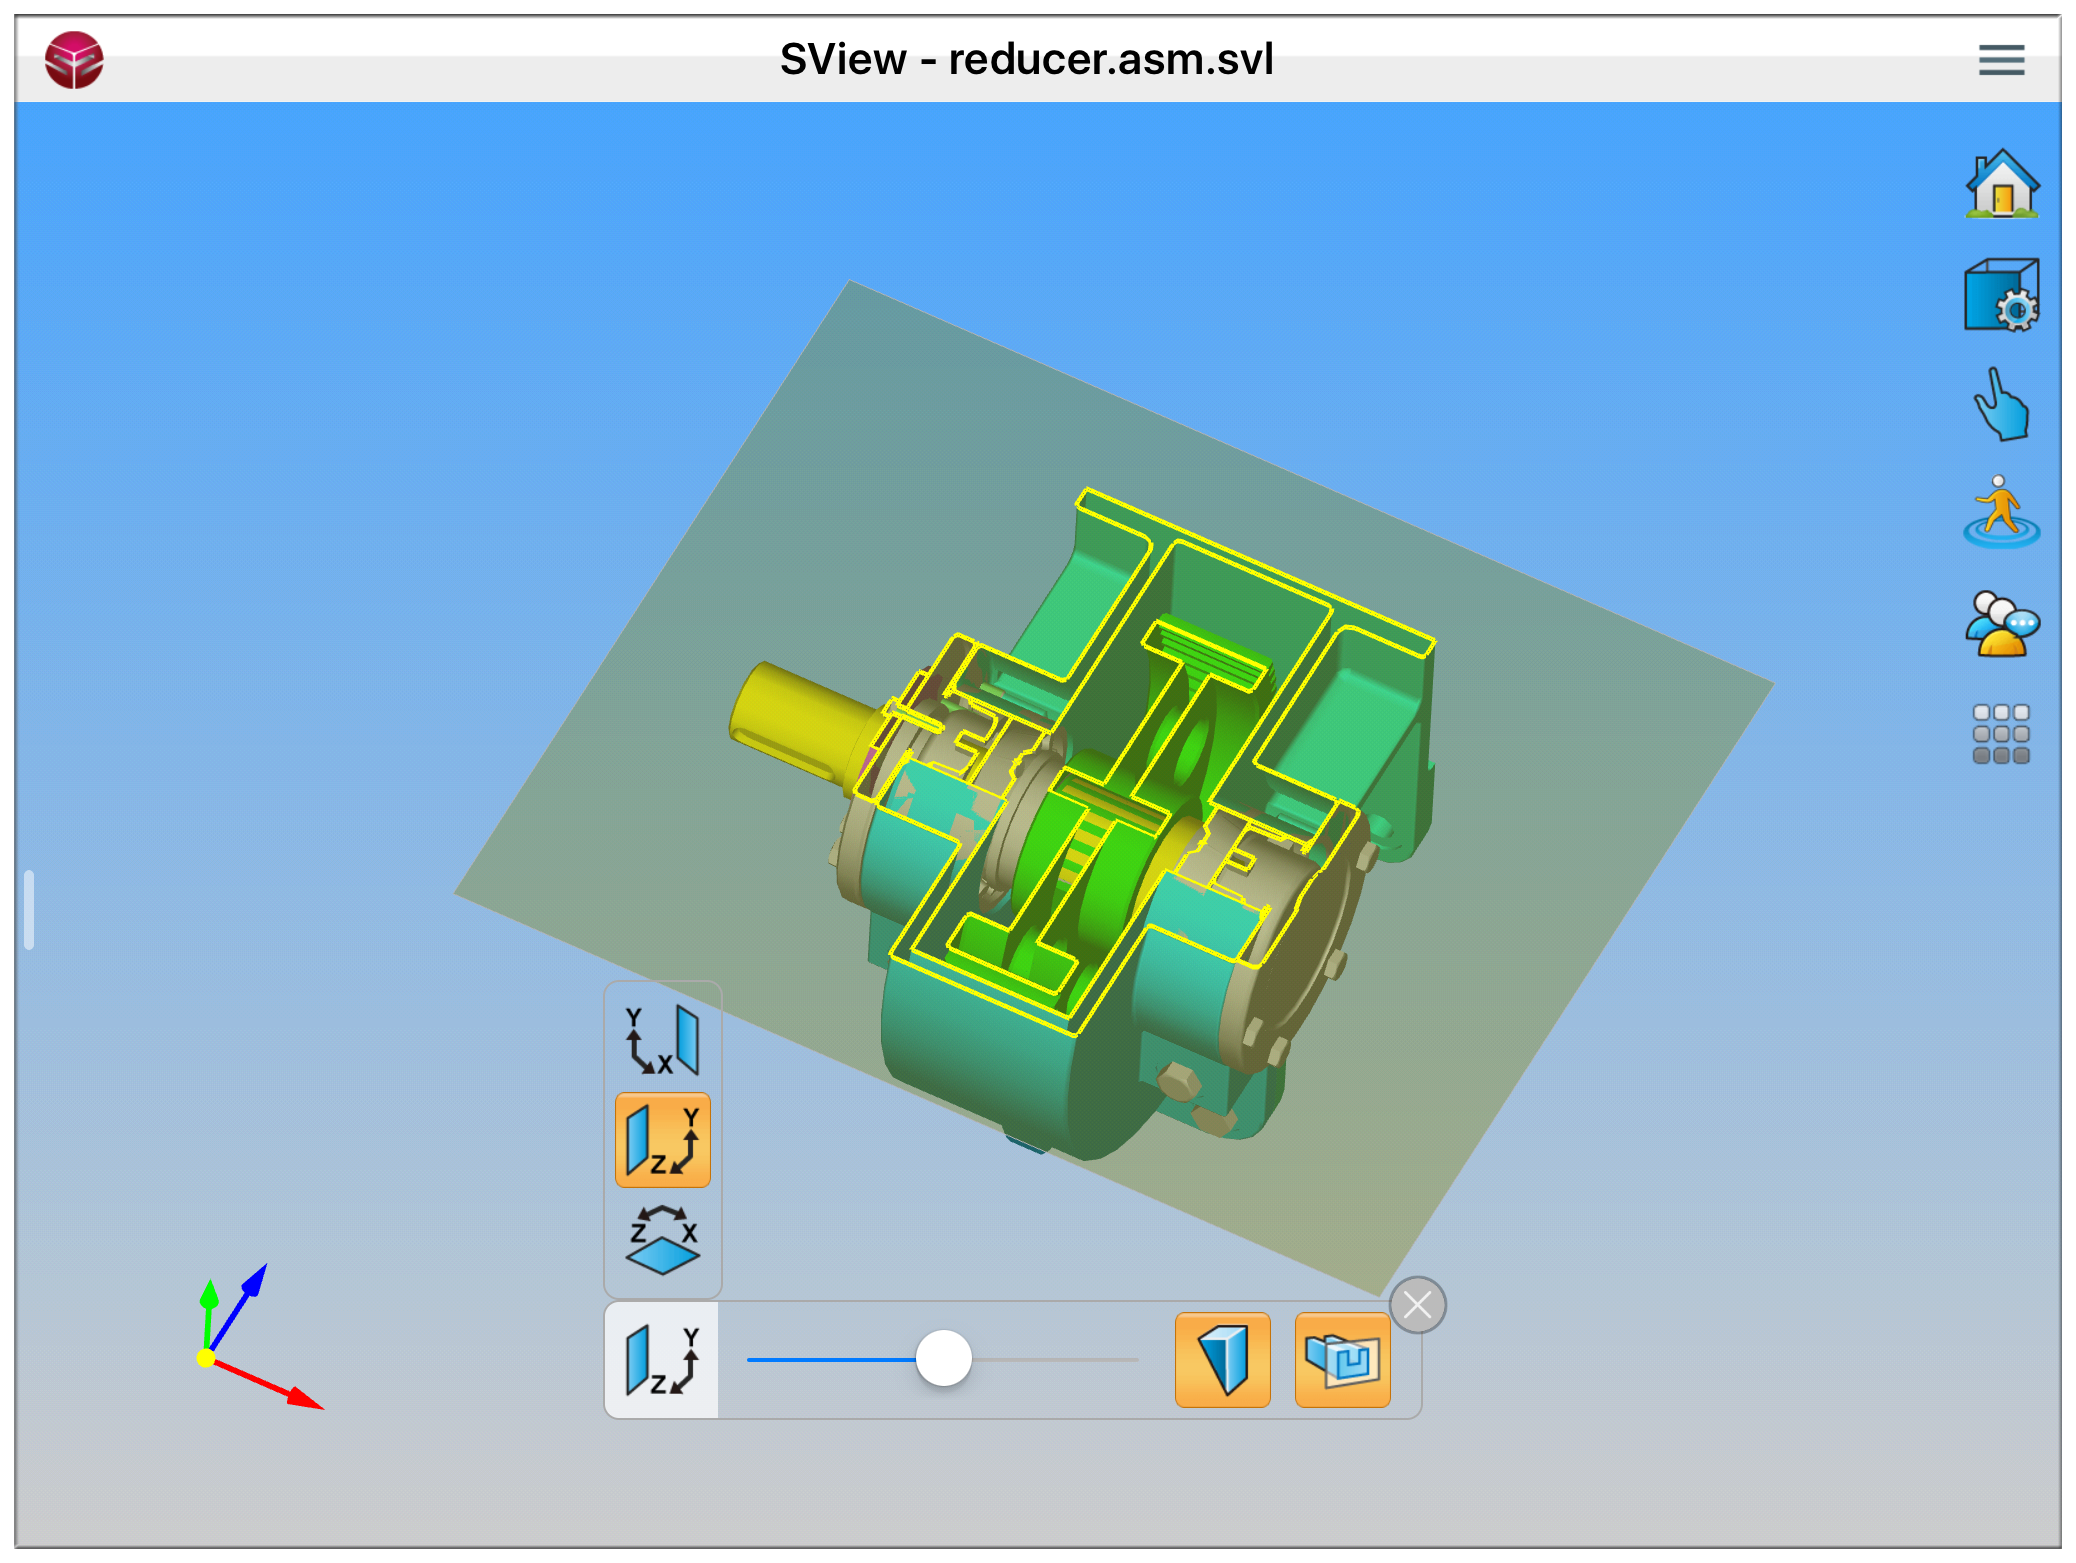Image resolution: width=2076 pixels, height=1563 pixels.
Task: Select the XY section plane option
Action: (x=662, y=1040)
